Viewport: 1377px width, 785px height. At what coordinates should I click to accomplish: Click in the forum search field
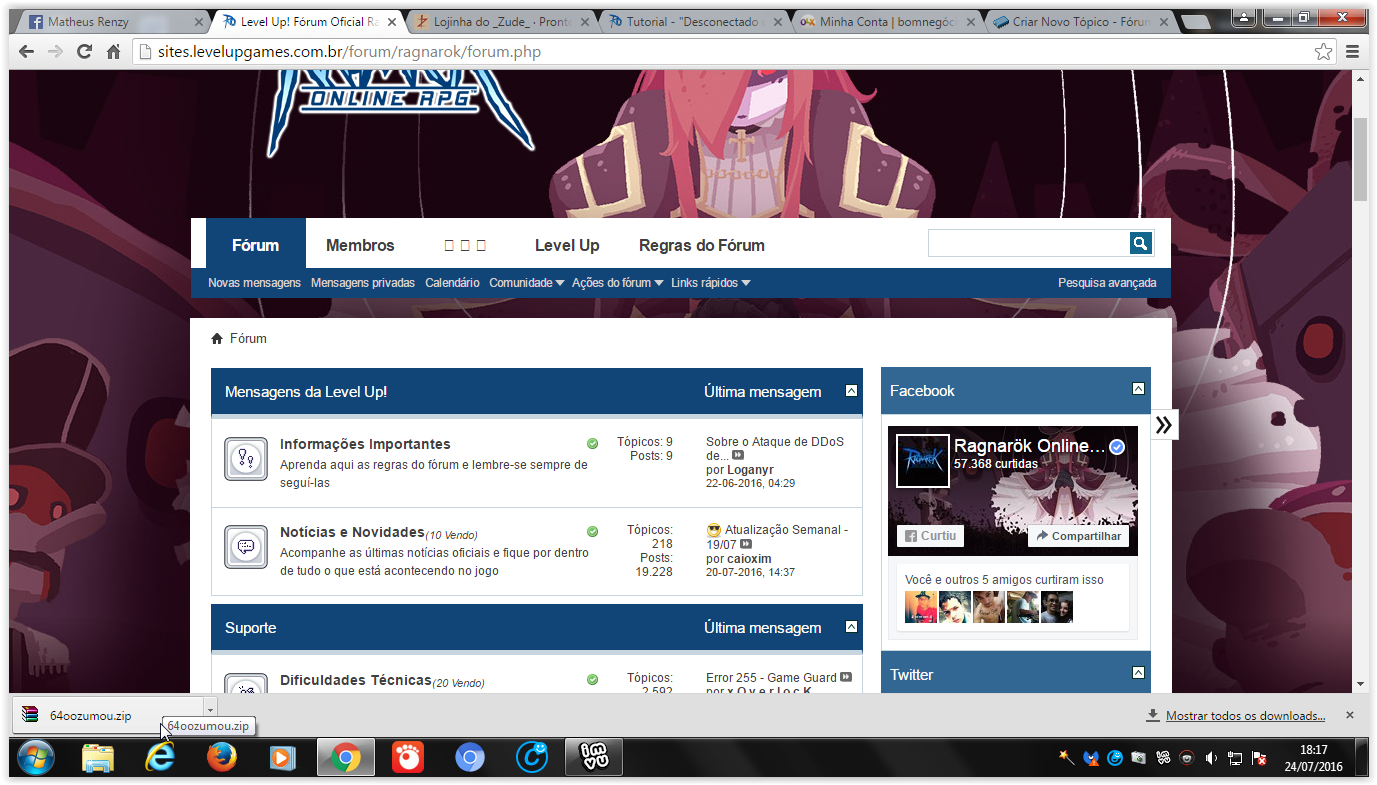(x=1029, y=243)
